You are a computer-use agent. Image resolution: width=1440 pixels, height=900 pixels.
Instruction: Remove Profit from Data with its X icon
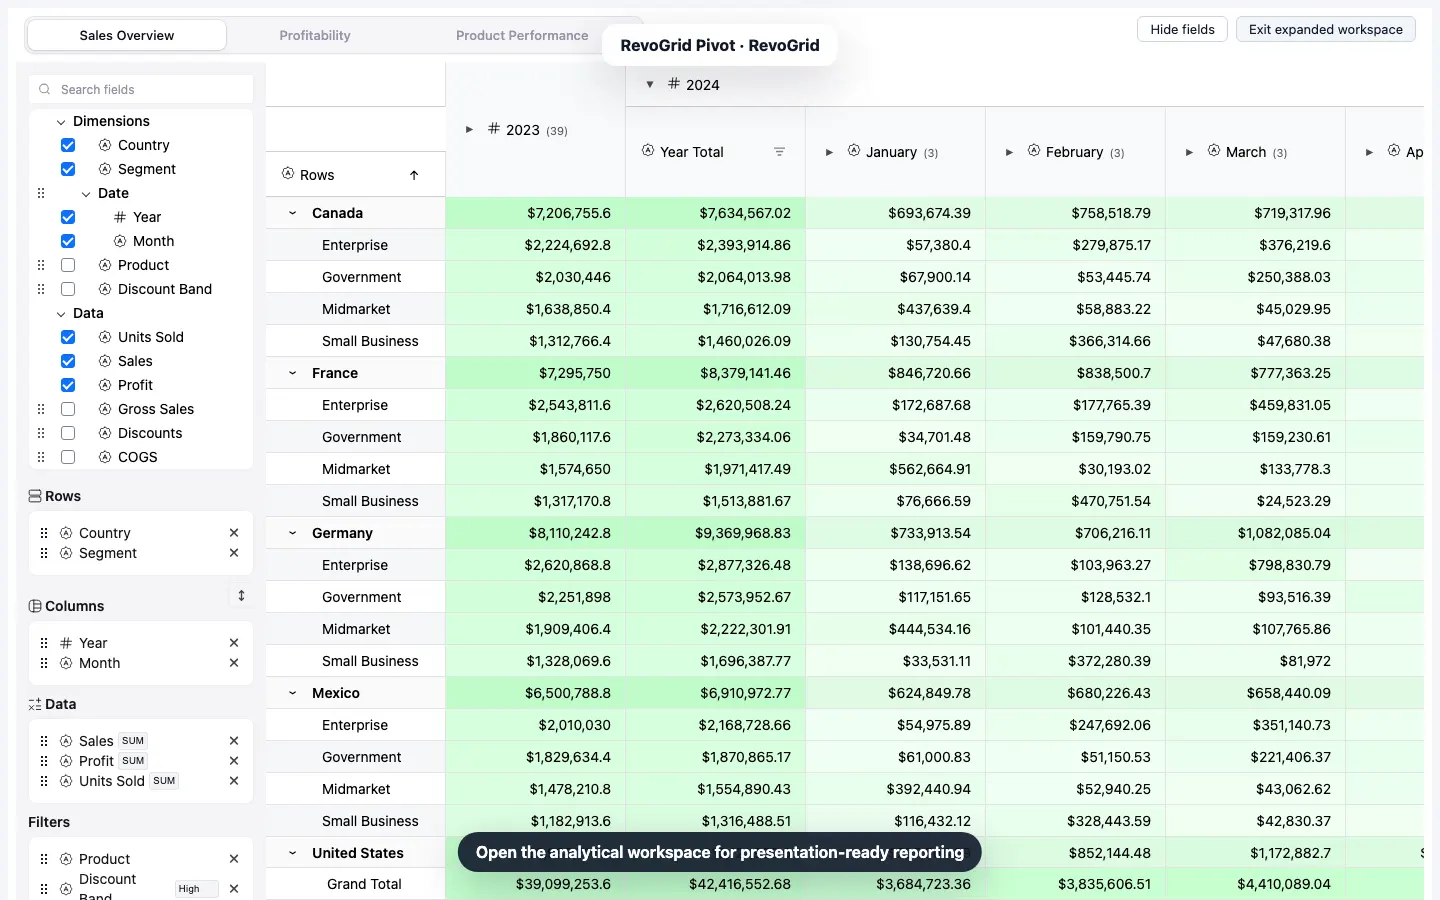coord(234,761)
